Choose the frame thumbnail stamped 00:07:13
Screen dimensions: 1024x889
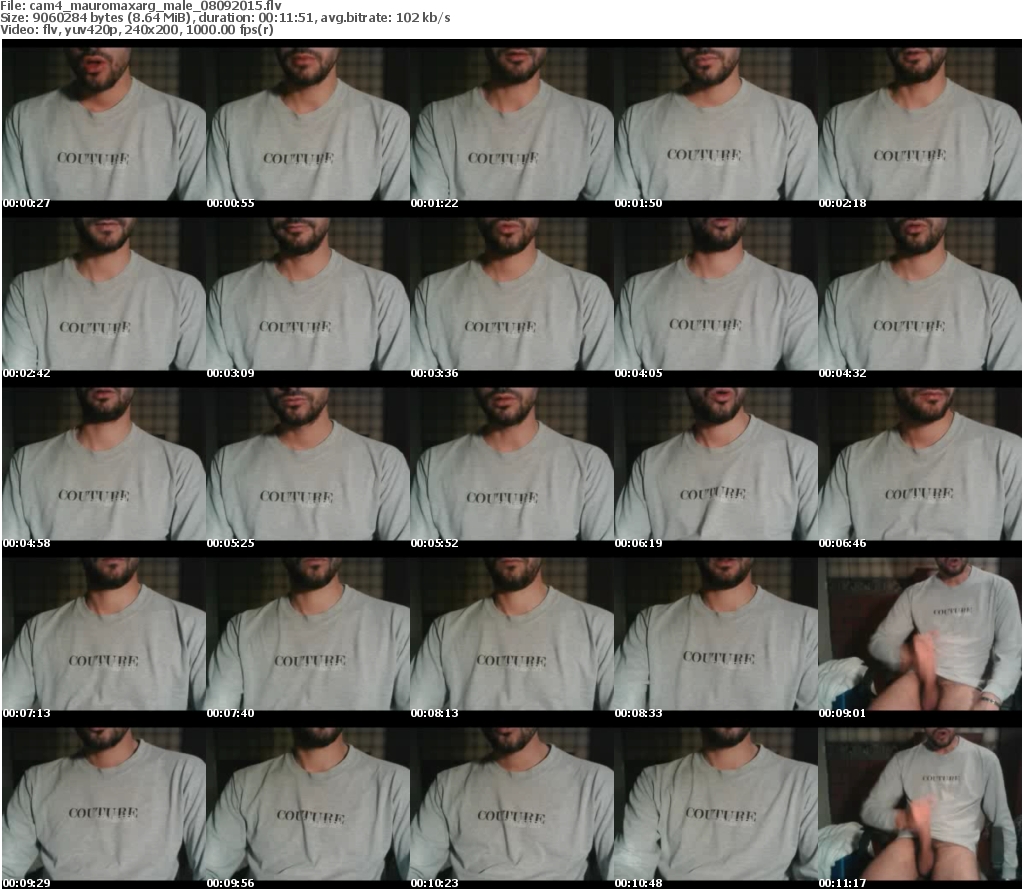point(104,634)
